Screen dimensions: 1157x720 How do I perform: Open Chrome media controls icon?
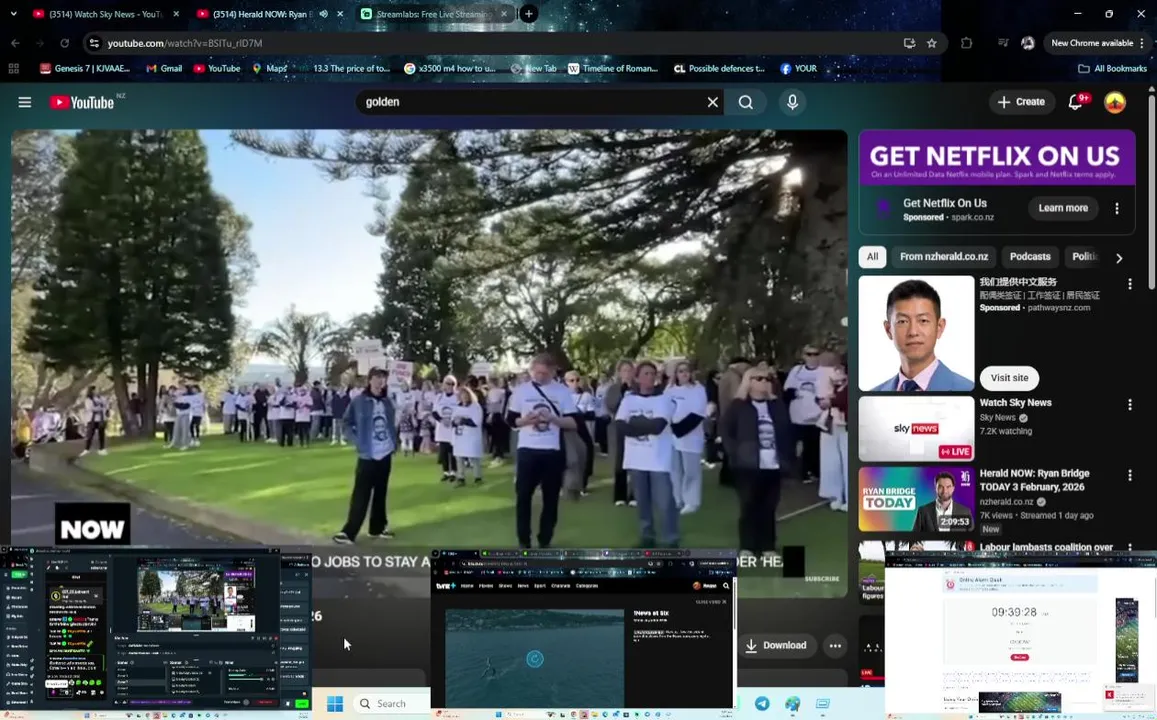tap(1003, 43)
